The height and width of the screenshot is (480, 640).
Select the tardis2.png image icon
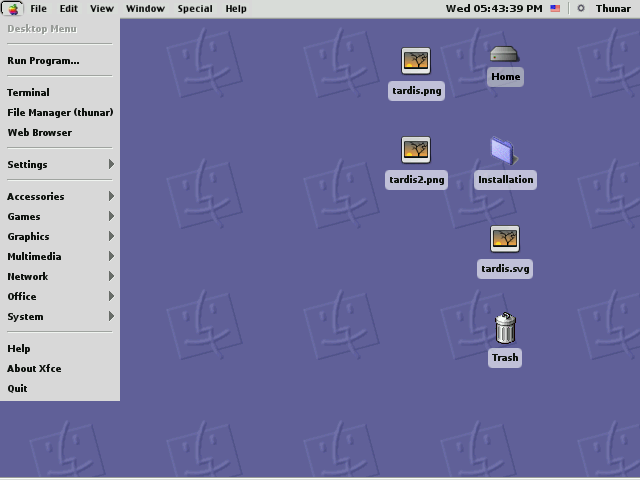tap(416, 150)
